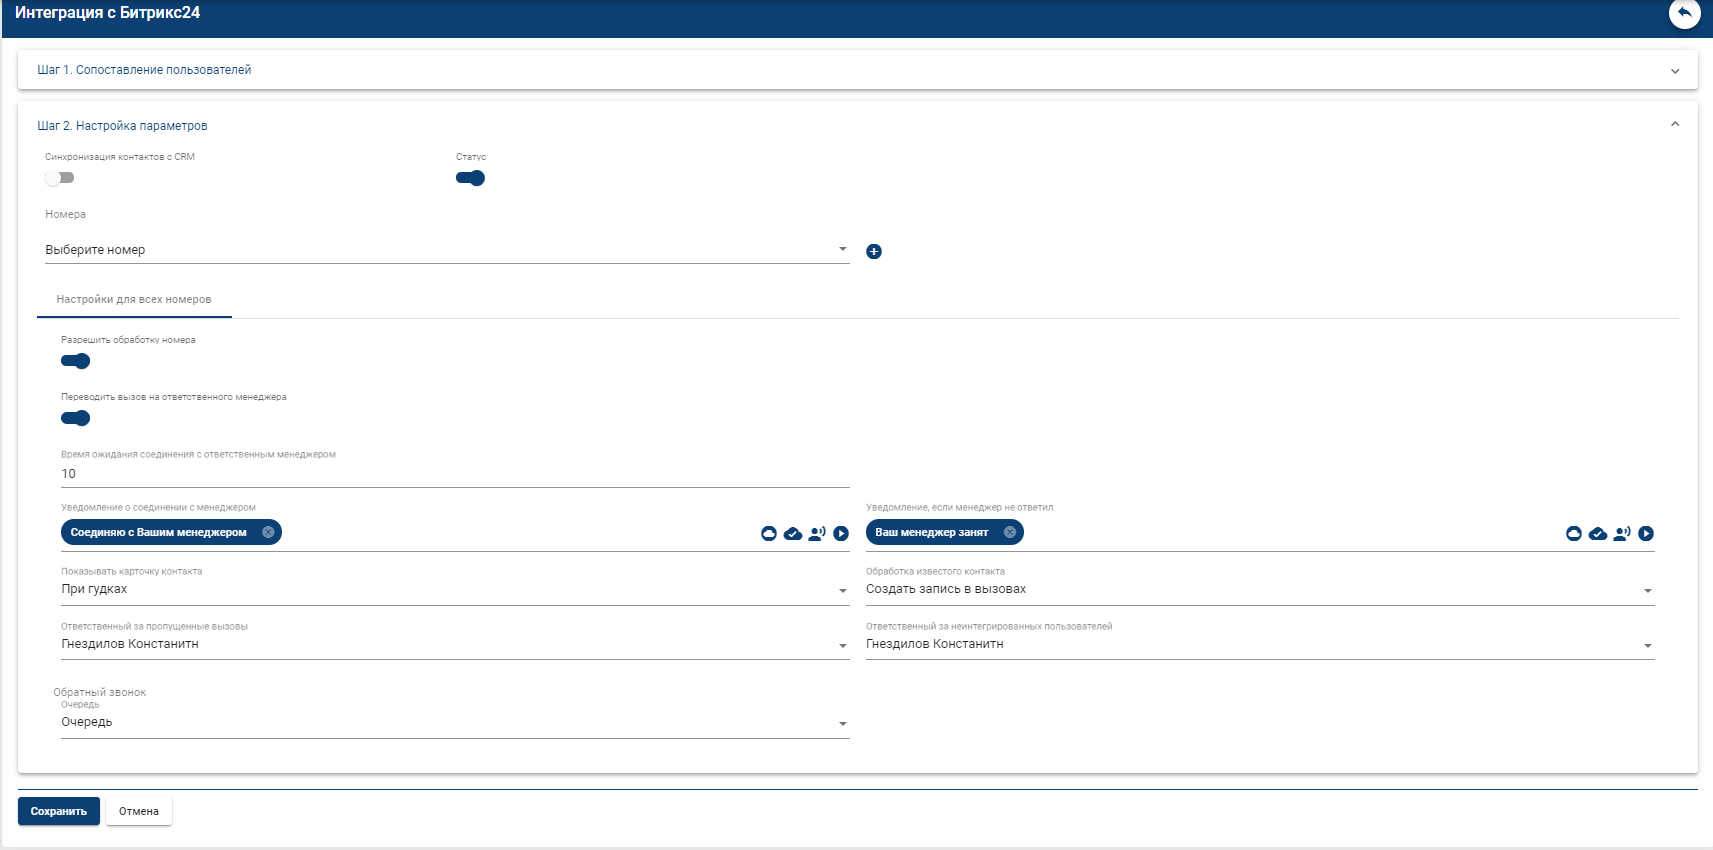Viewport: 1713px width, 850px height.
Task: Click the 'Интеграция с Битрикс24' title
Action: click(107, 13)
